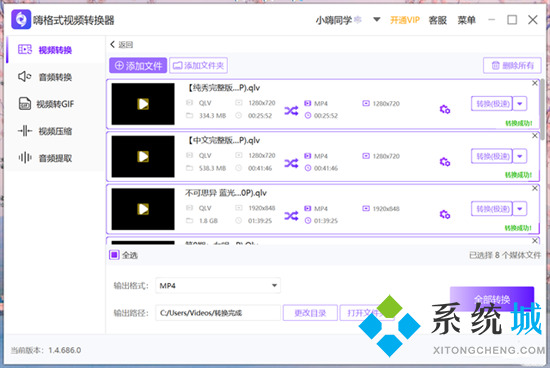Click shuffle convert icon in 纯秀完整版 row

pyautogui.click(x=291, y=111)
